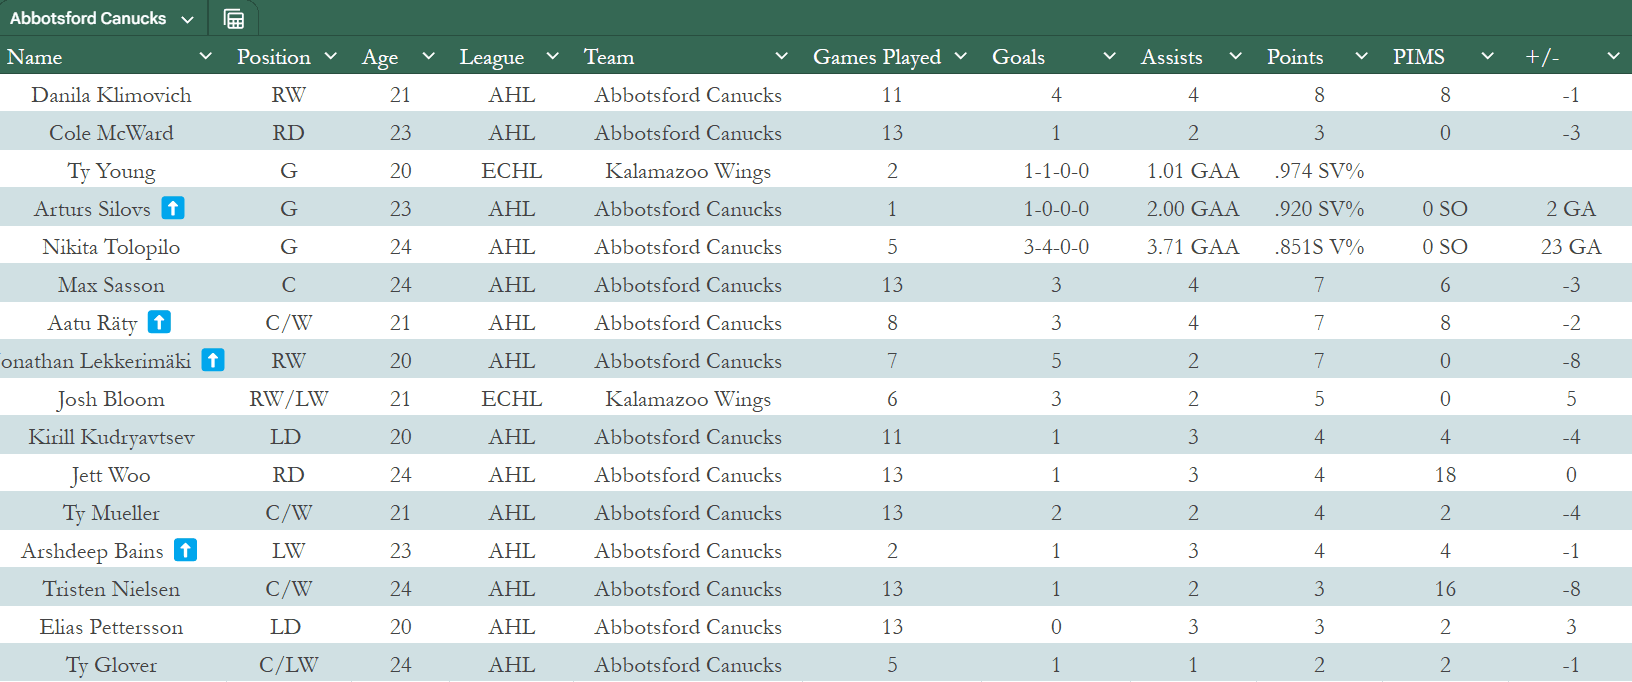Screen dimensions: 1632x682
Task: Open the Name column filter dropdown
Action: (206, 56)
